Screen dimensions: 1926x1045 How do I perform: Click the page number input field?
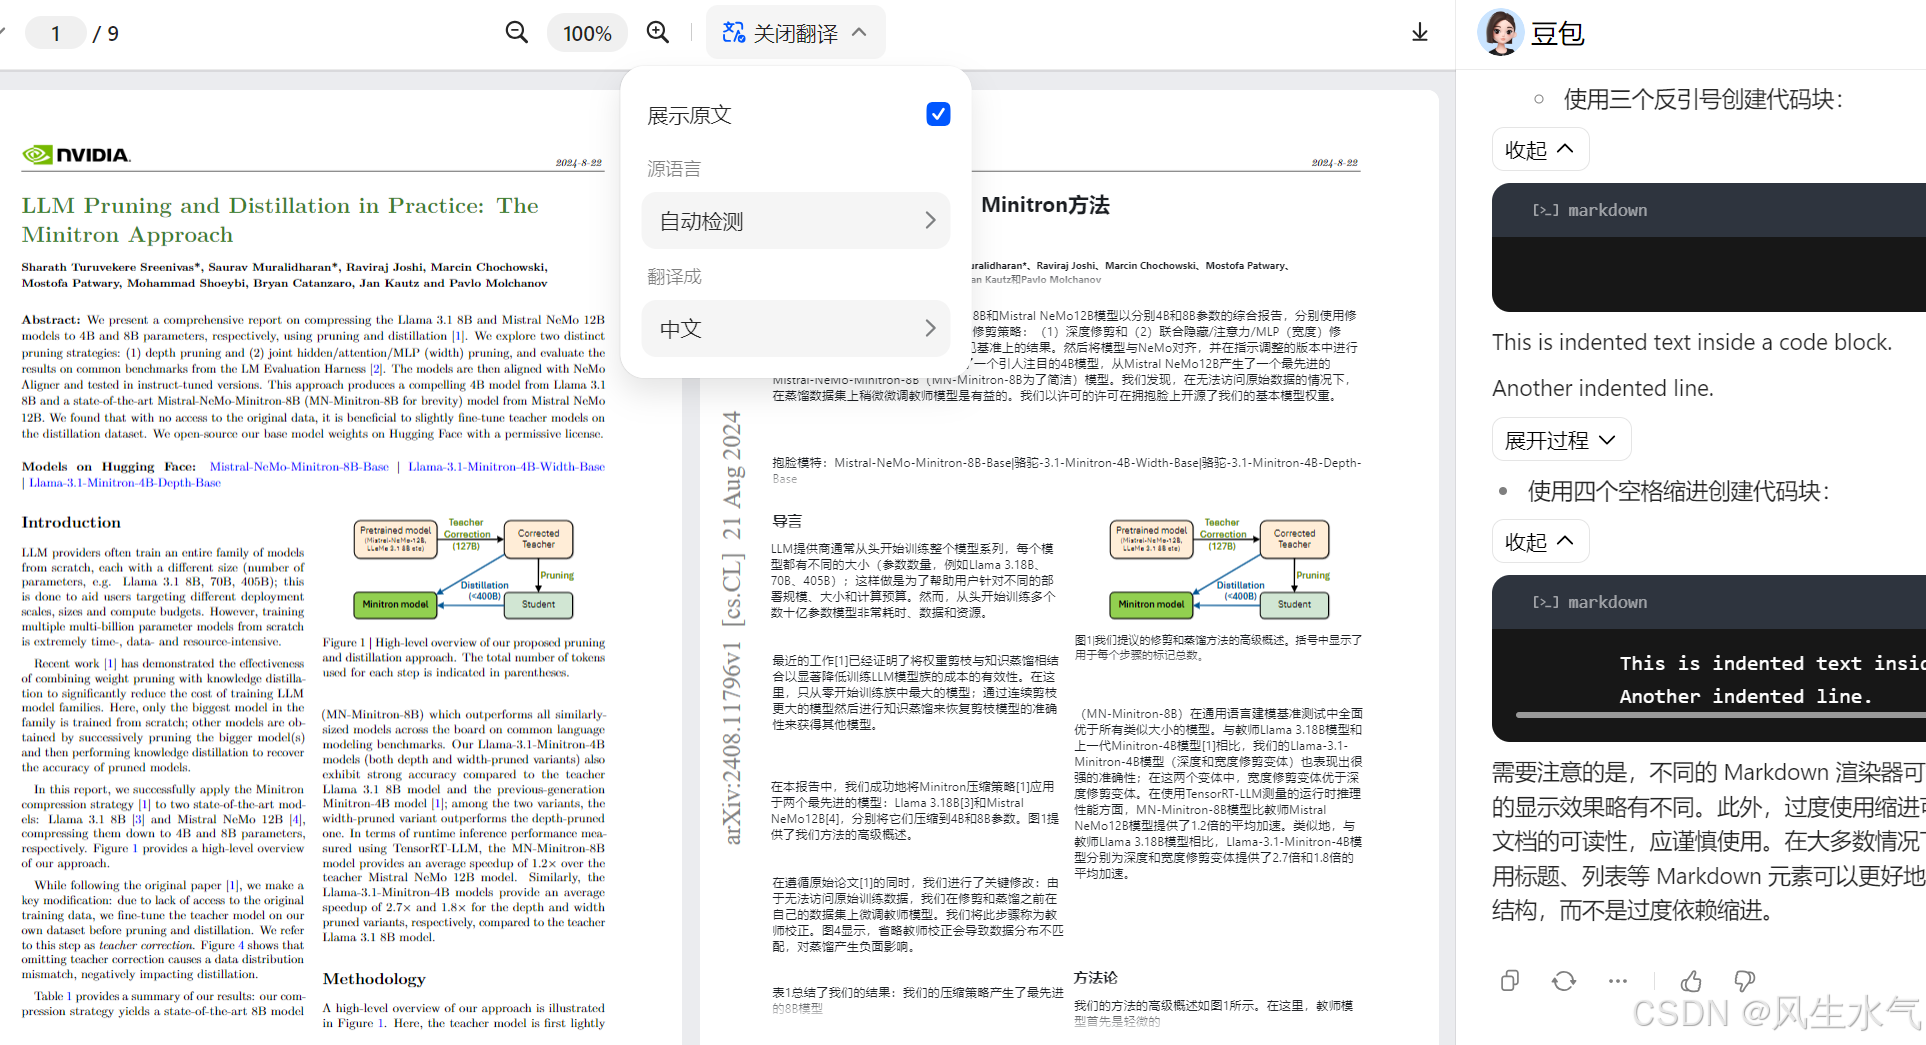click(x=56, y=33)
